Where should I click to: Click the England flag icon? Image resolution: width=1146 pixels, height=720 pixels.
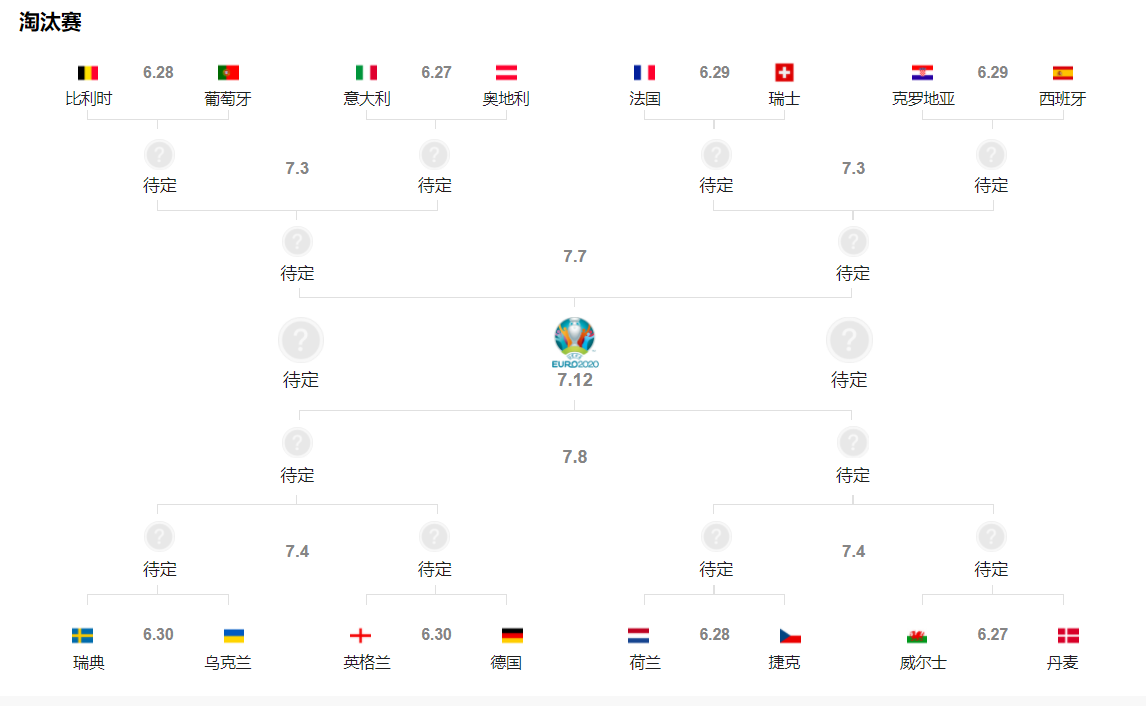click(360, 636)
